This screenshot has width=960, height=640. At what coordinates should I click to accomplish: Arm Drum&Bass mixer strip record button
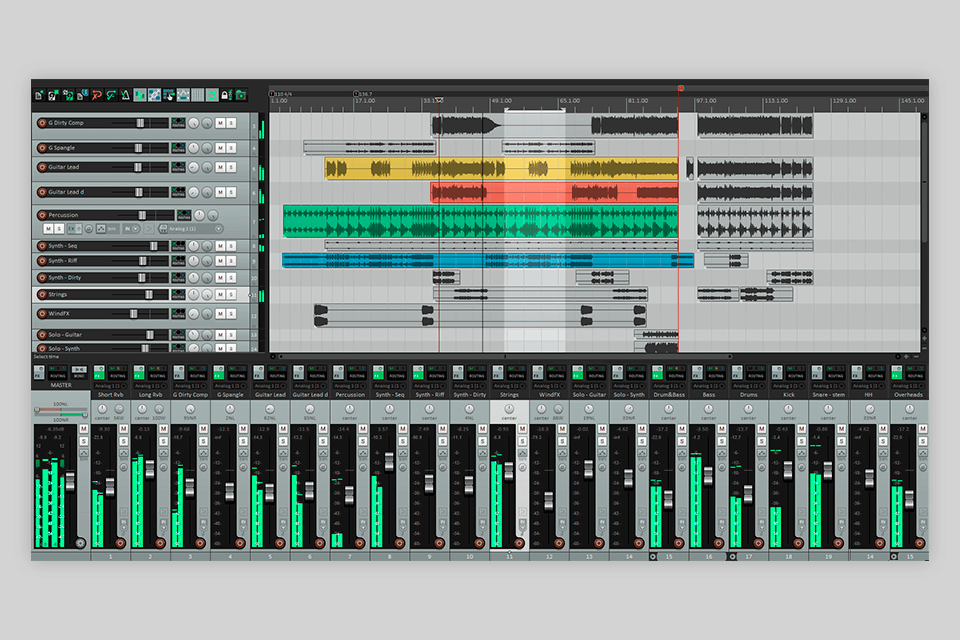(679, 543)
